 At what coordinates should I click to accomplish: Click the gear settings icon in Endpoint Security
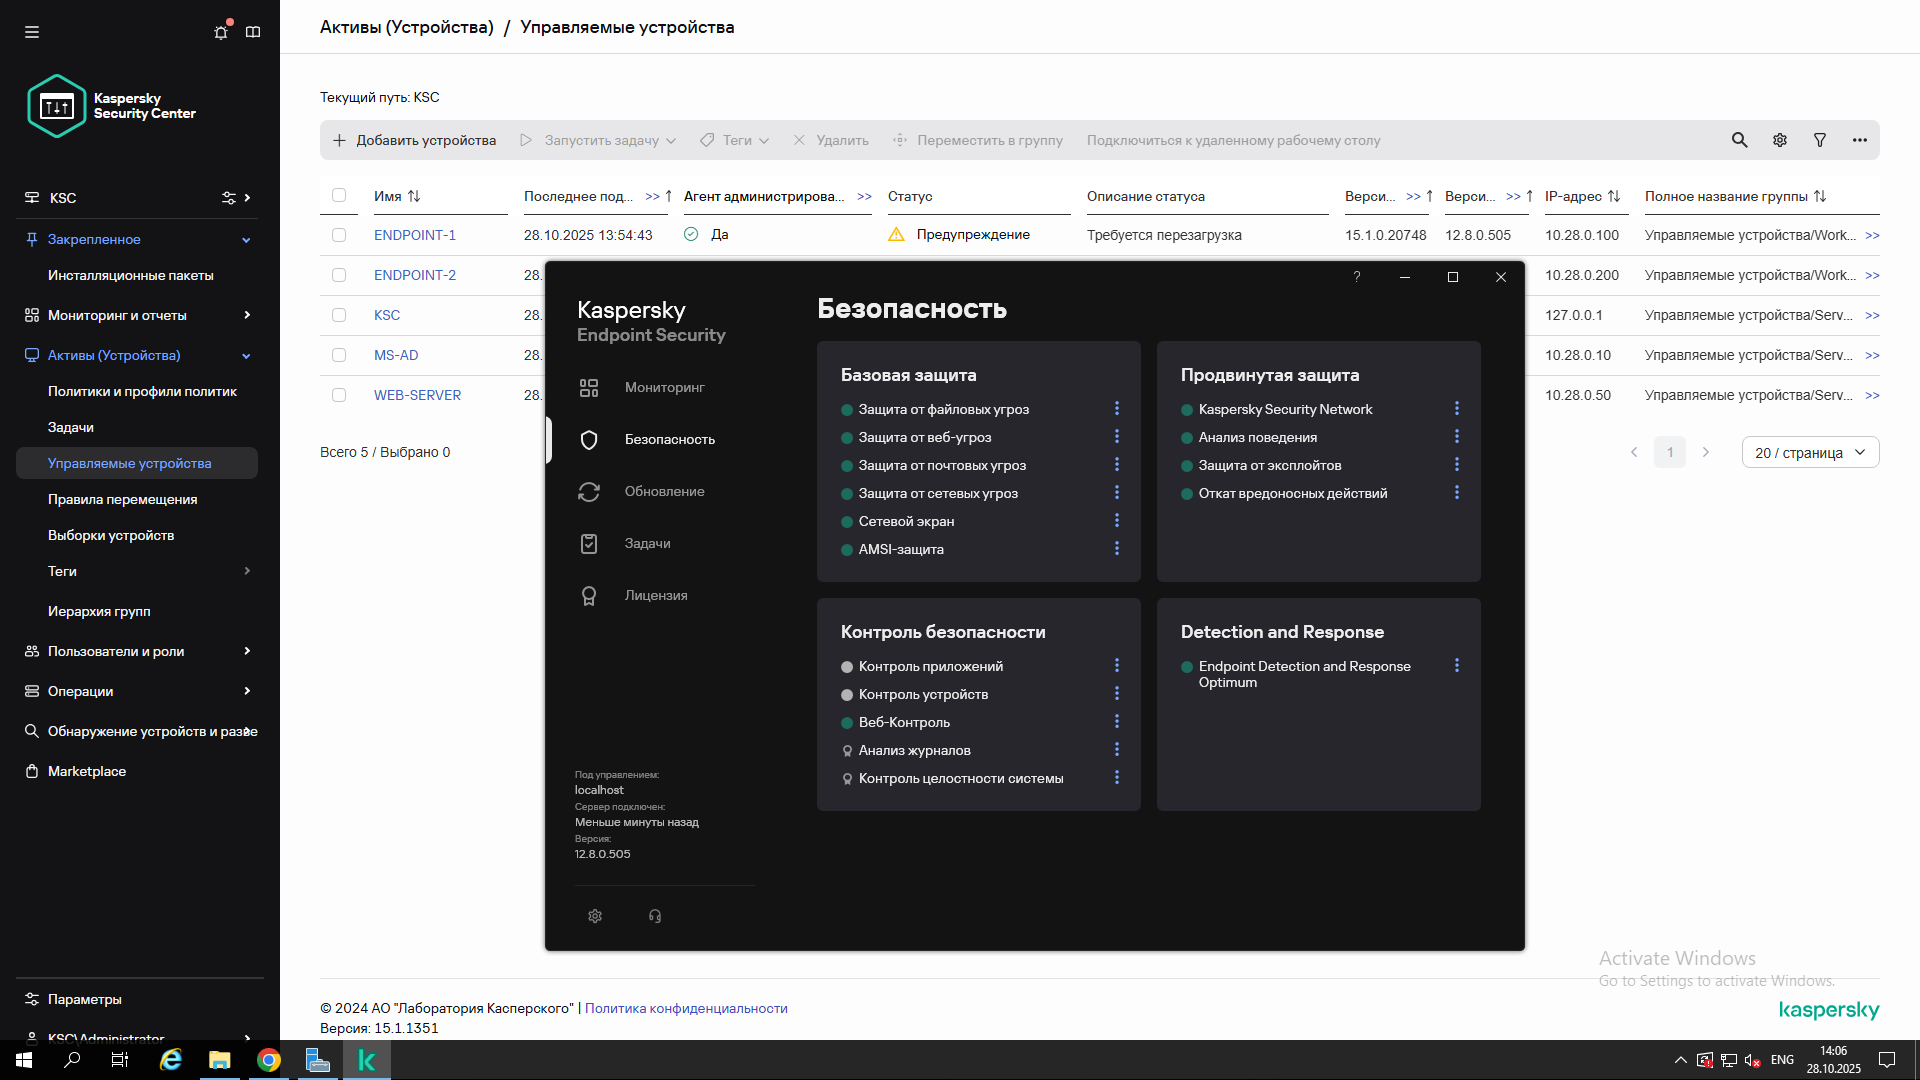point(595,916)
